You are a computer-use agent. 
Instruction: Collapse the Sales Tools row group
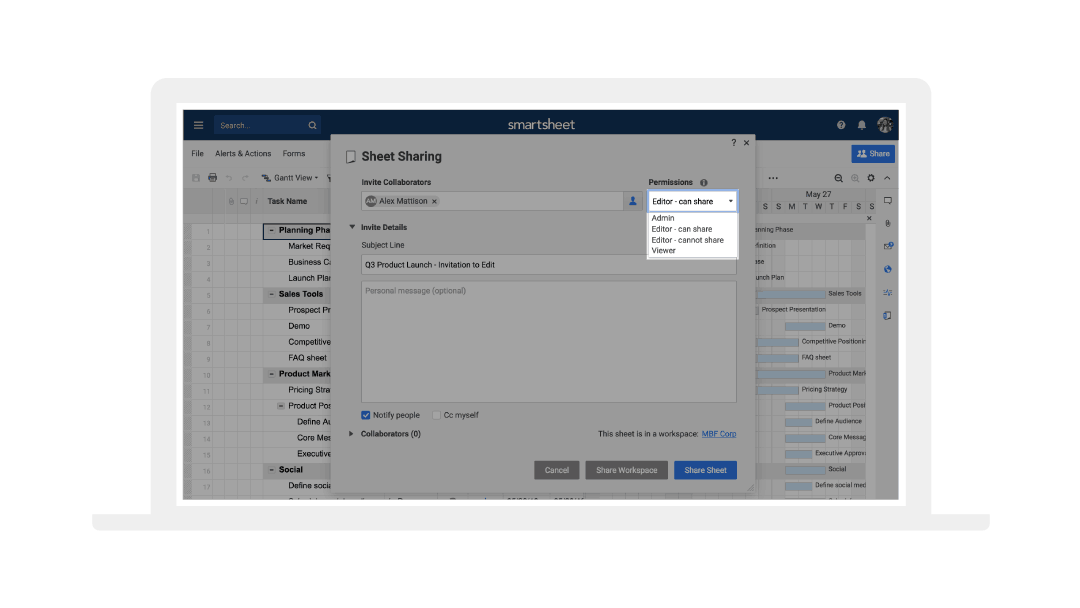[271, 294]
